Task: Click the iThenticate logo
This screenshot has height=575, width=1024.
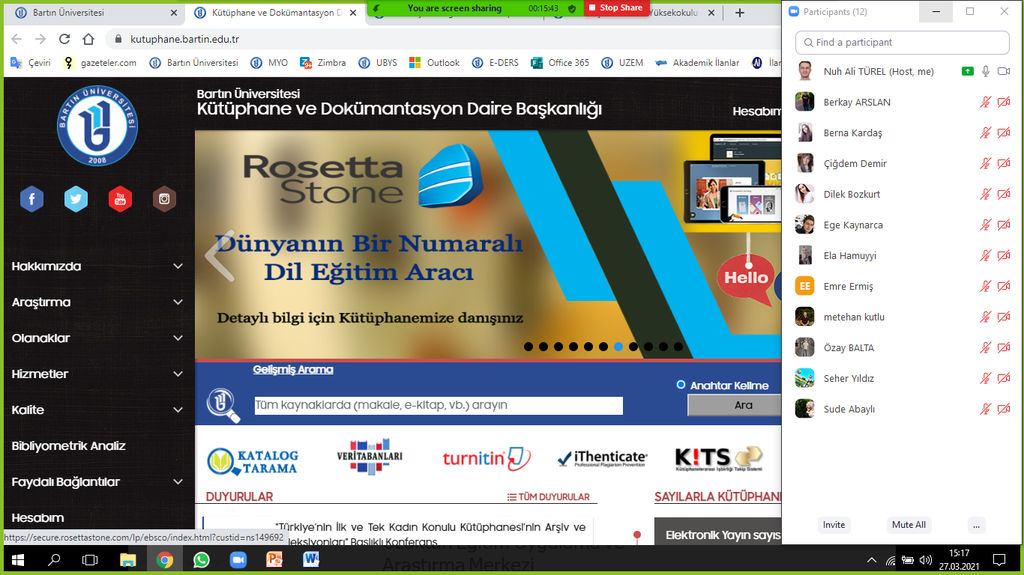Action: click(x=602, y=459)
